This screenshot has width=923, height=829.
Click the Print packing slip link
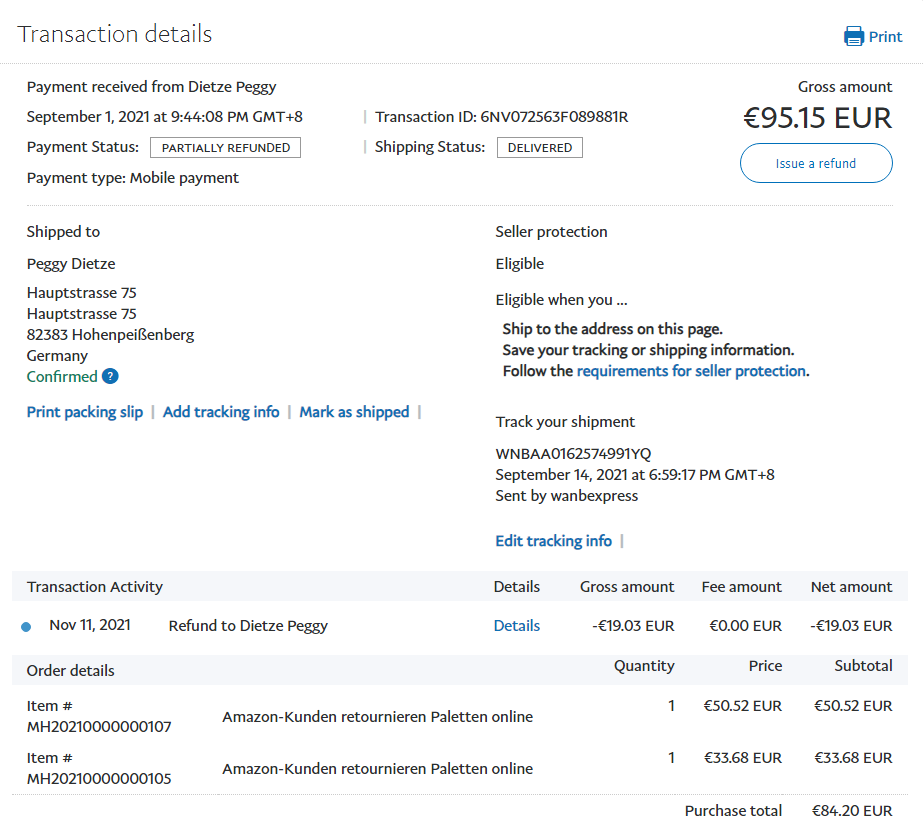click(85, 412)
